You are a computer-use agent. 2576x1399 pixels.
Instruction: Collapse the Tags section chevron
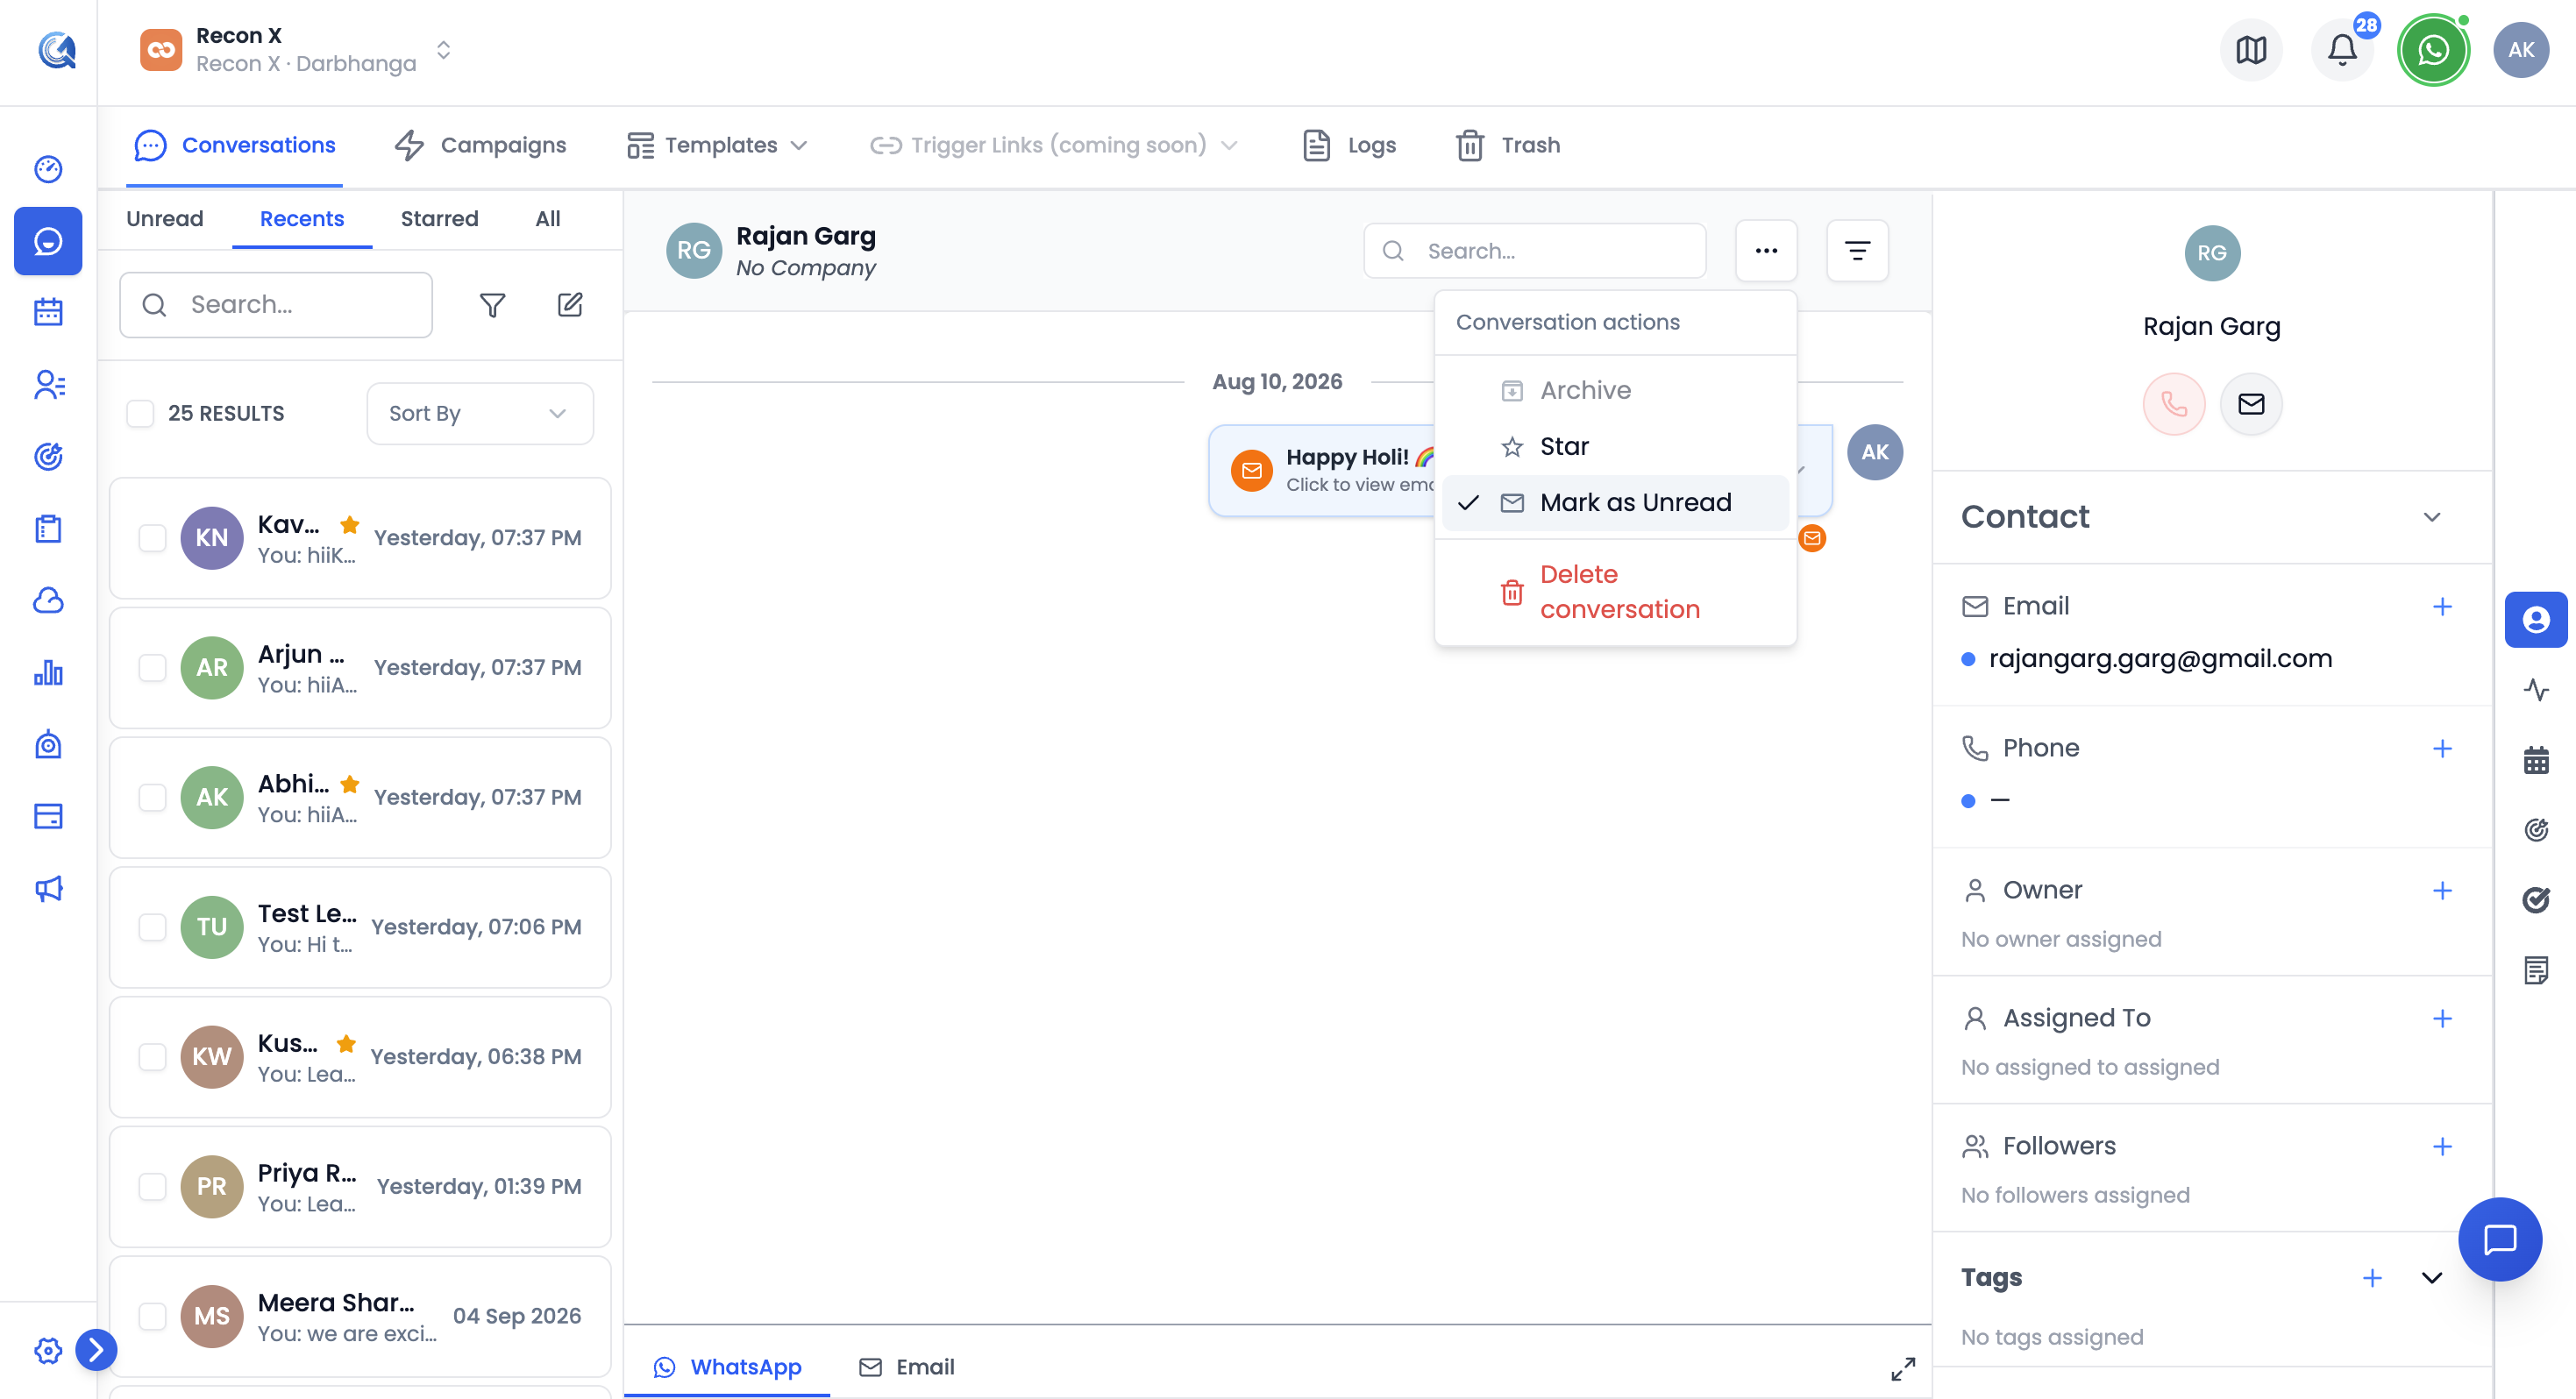[x=2431, y=1278]
